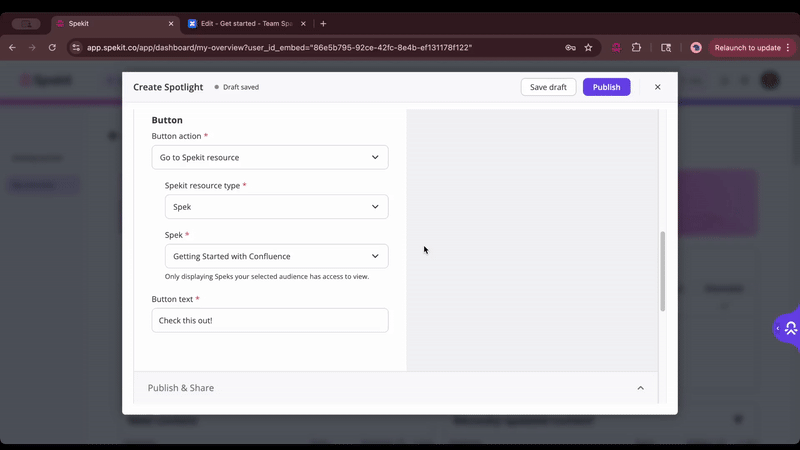Open the Spek selection dropdown
The height and width of the screenshot is (450, 800).
(x=276, y=256)
